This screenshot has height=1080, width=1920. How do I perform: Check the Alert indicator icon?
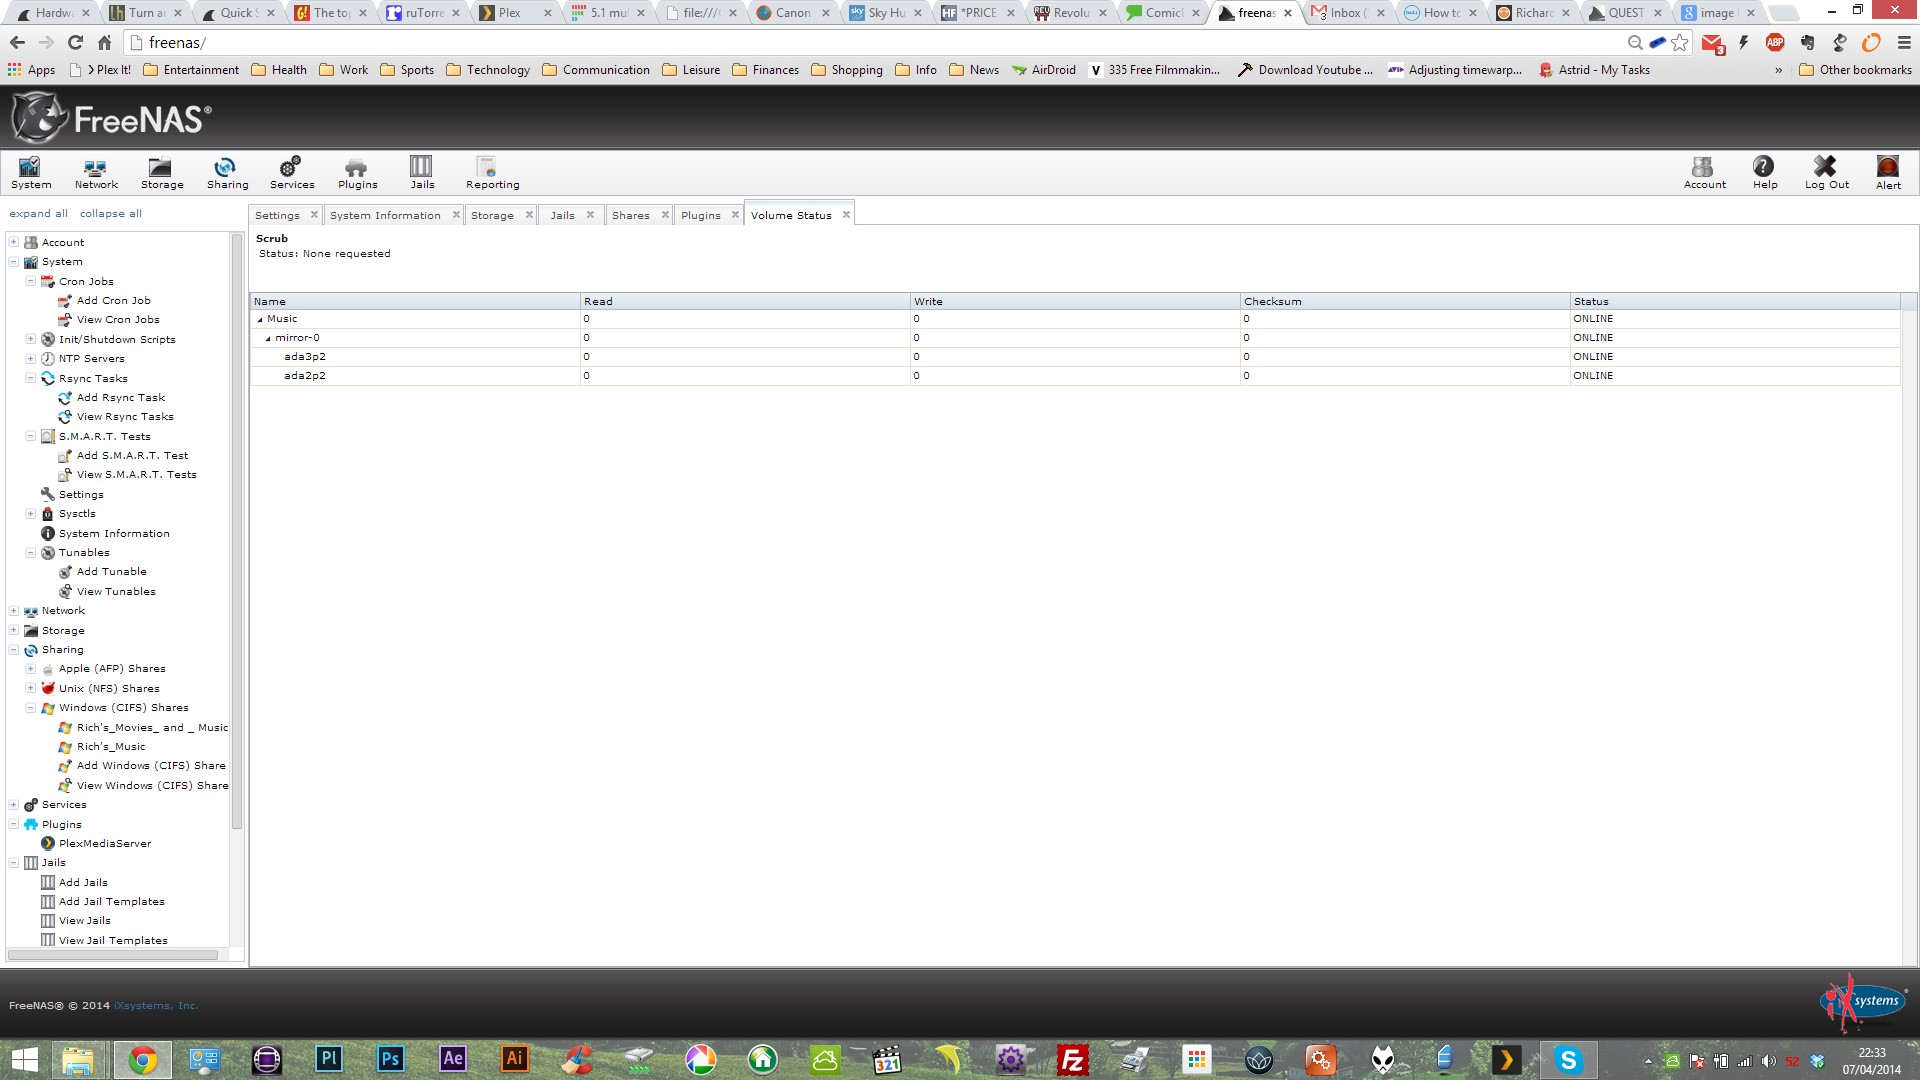1888,173
